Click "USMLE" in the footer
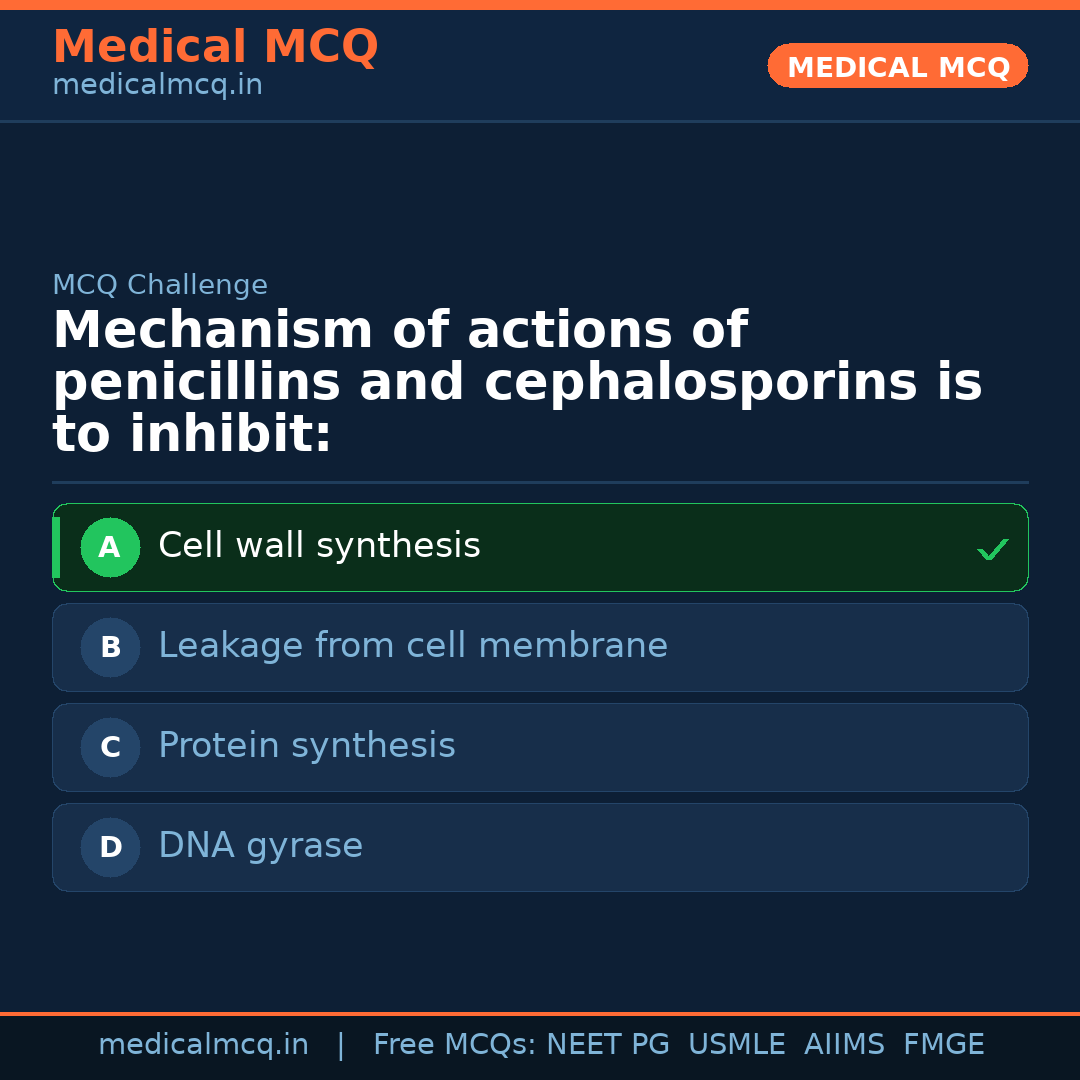The width and height of the screenshot is (1080, 1080). [736, 1045]
